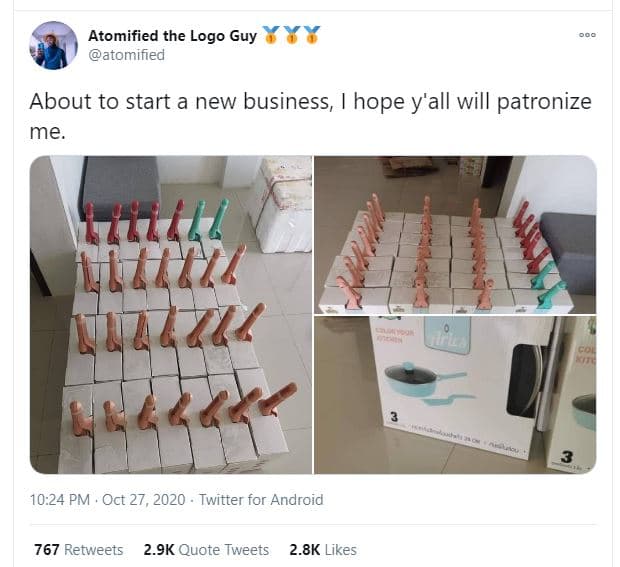Open the large left tweet photo
Viewport: 620px width, 567px height.
(x=171, y=315)
